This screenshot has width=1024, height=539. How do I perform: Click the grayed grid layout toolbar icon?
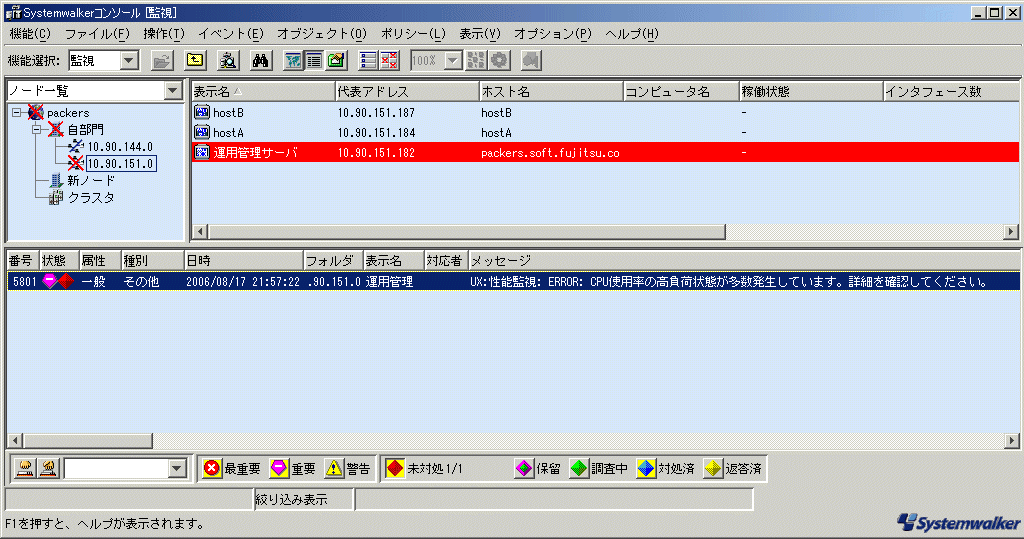tap(476, 61)
